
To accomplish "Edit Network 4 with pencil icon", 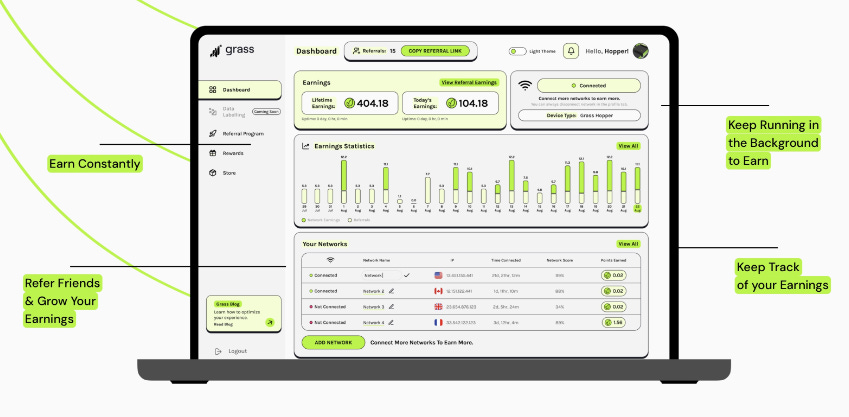I will coord(391,322).
